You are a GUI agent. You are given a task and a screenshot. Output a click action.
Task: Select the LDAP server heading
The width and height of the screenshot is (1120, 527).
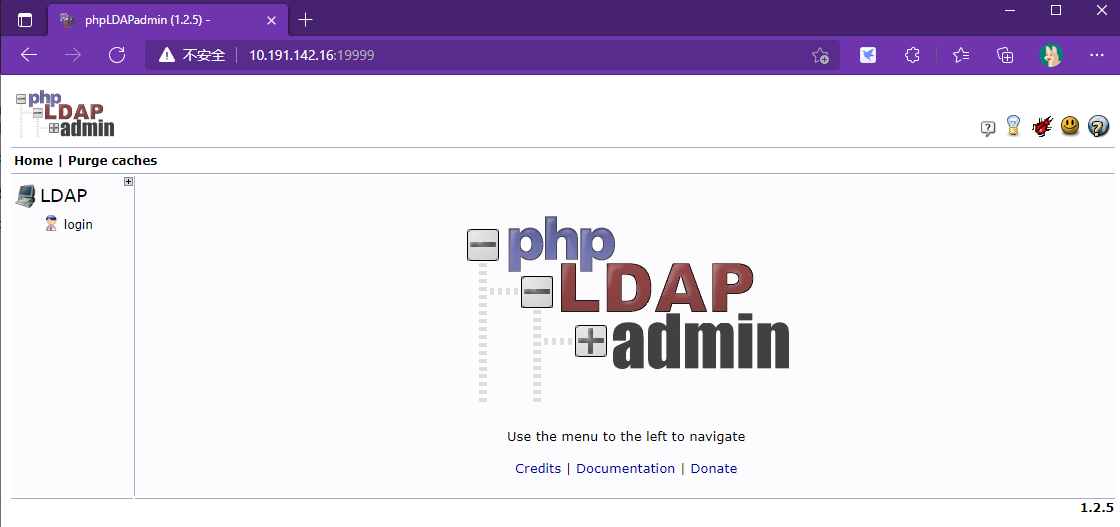pos(64,196)
